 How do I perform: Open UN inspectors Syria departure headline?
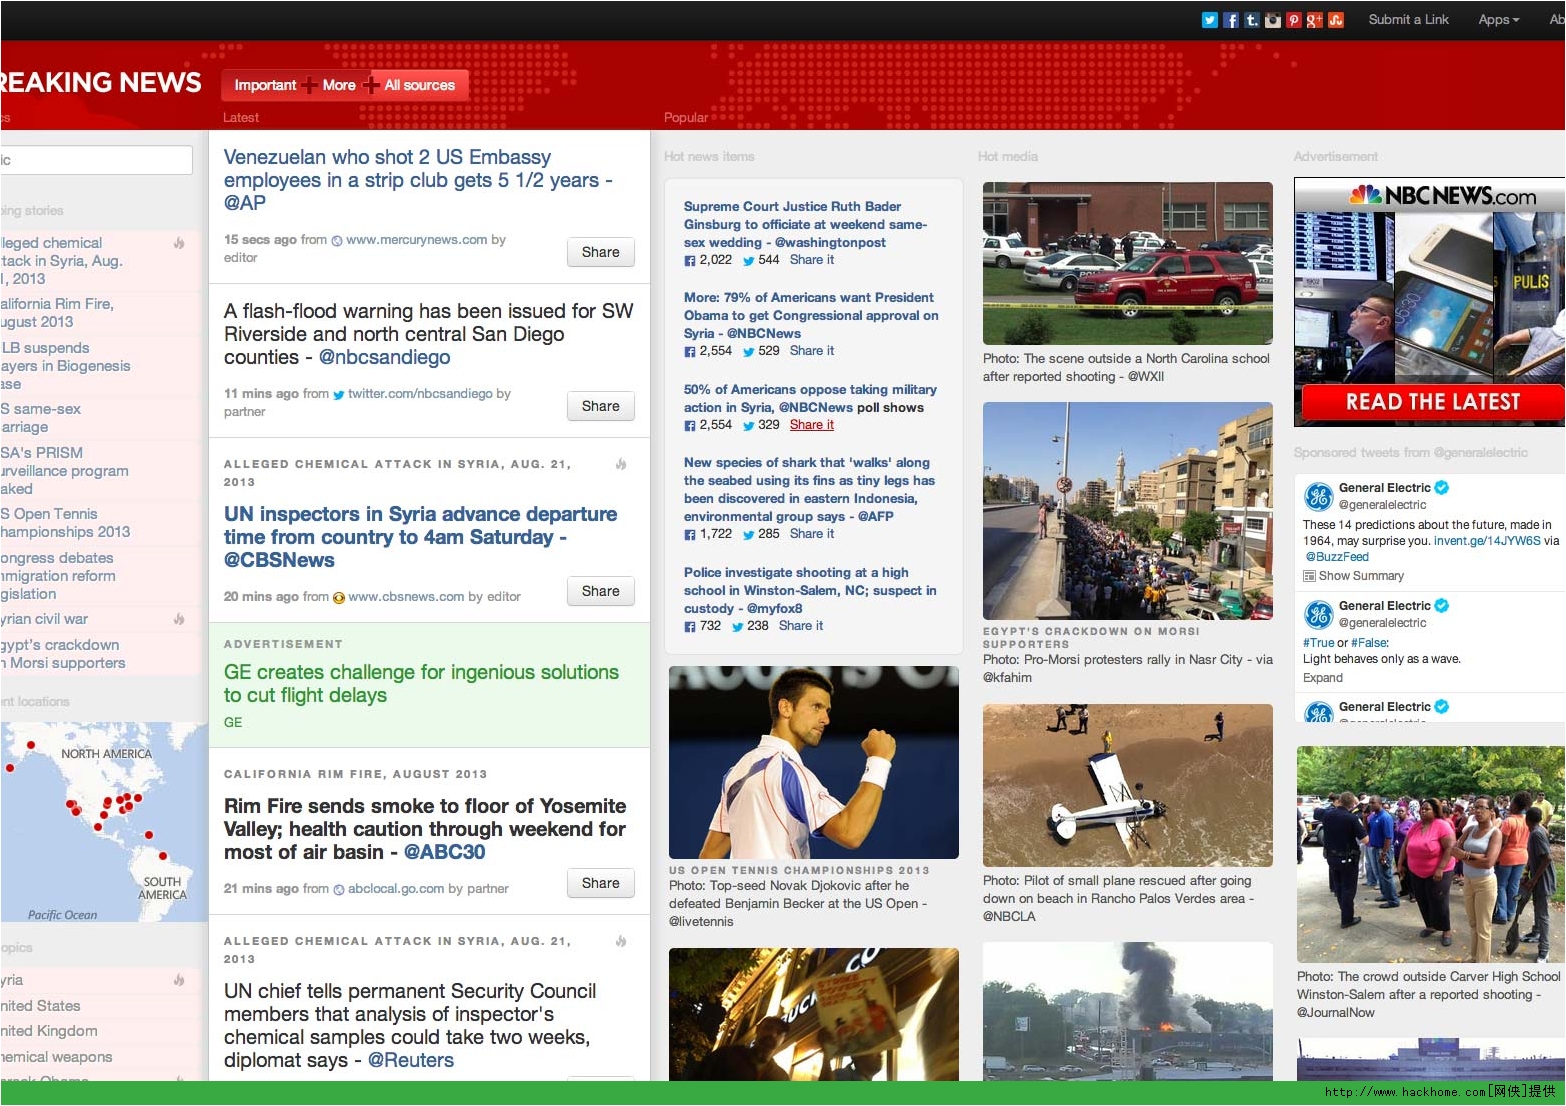420,537
